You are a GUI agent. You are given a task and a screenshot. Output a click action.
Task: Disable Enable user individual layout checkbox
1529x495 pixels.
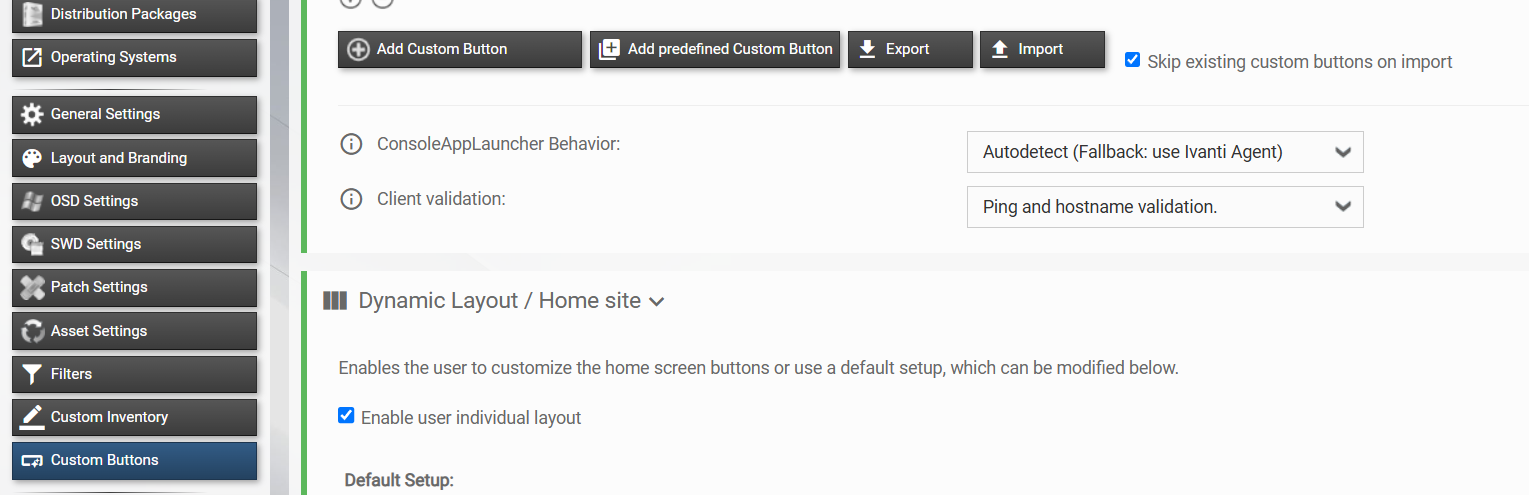pos(346,415)
